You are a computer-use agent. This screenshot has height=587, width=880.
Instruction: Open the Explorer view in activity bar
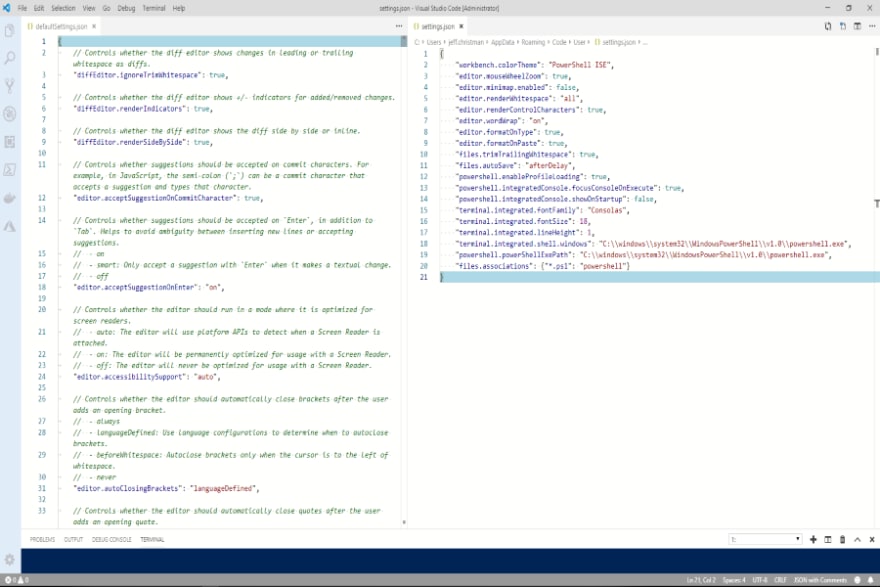(10, 30)
